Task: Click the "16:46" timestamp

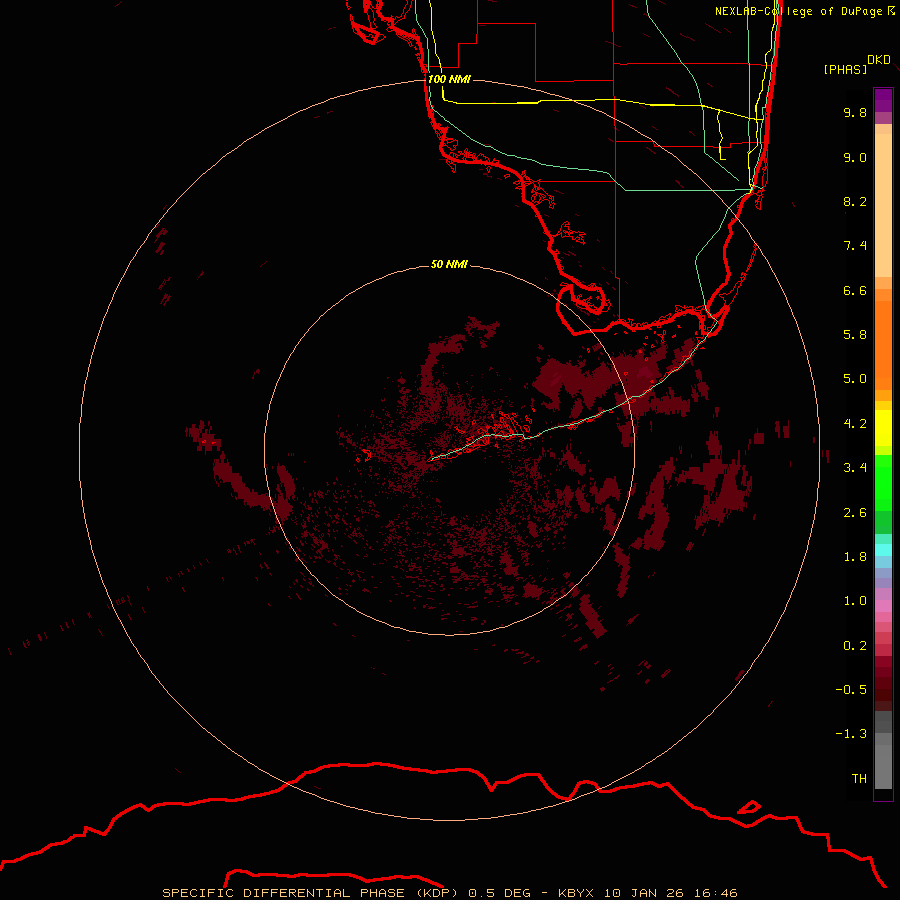Action: coord(715,893)
